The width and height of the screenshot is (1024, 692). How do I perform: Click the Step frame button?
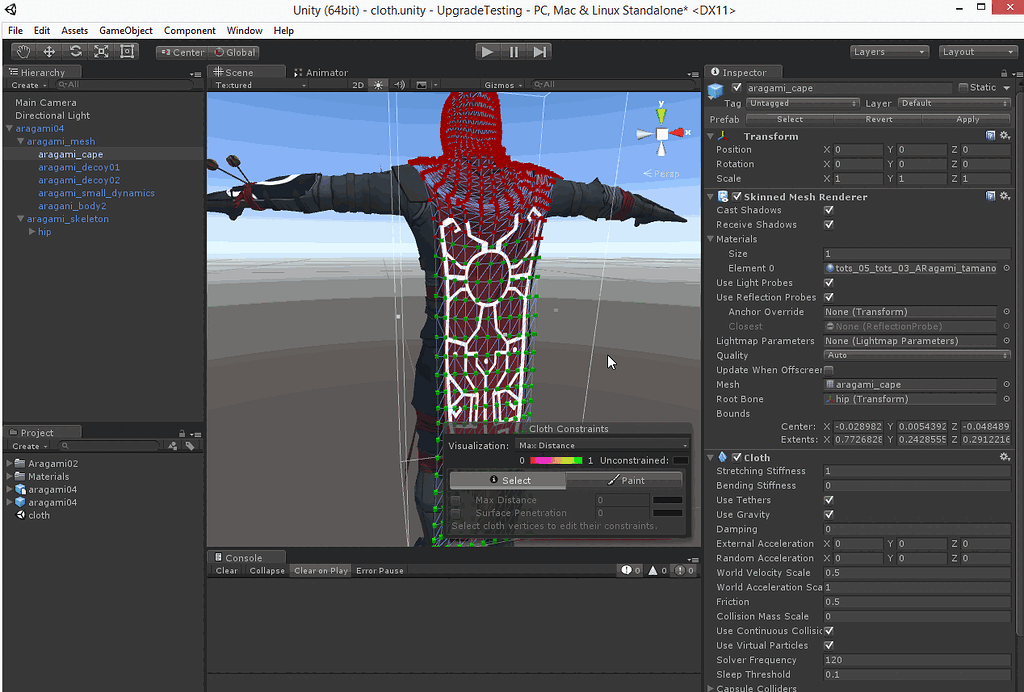tap(540, 52)
